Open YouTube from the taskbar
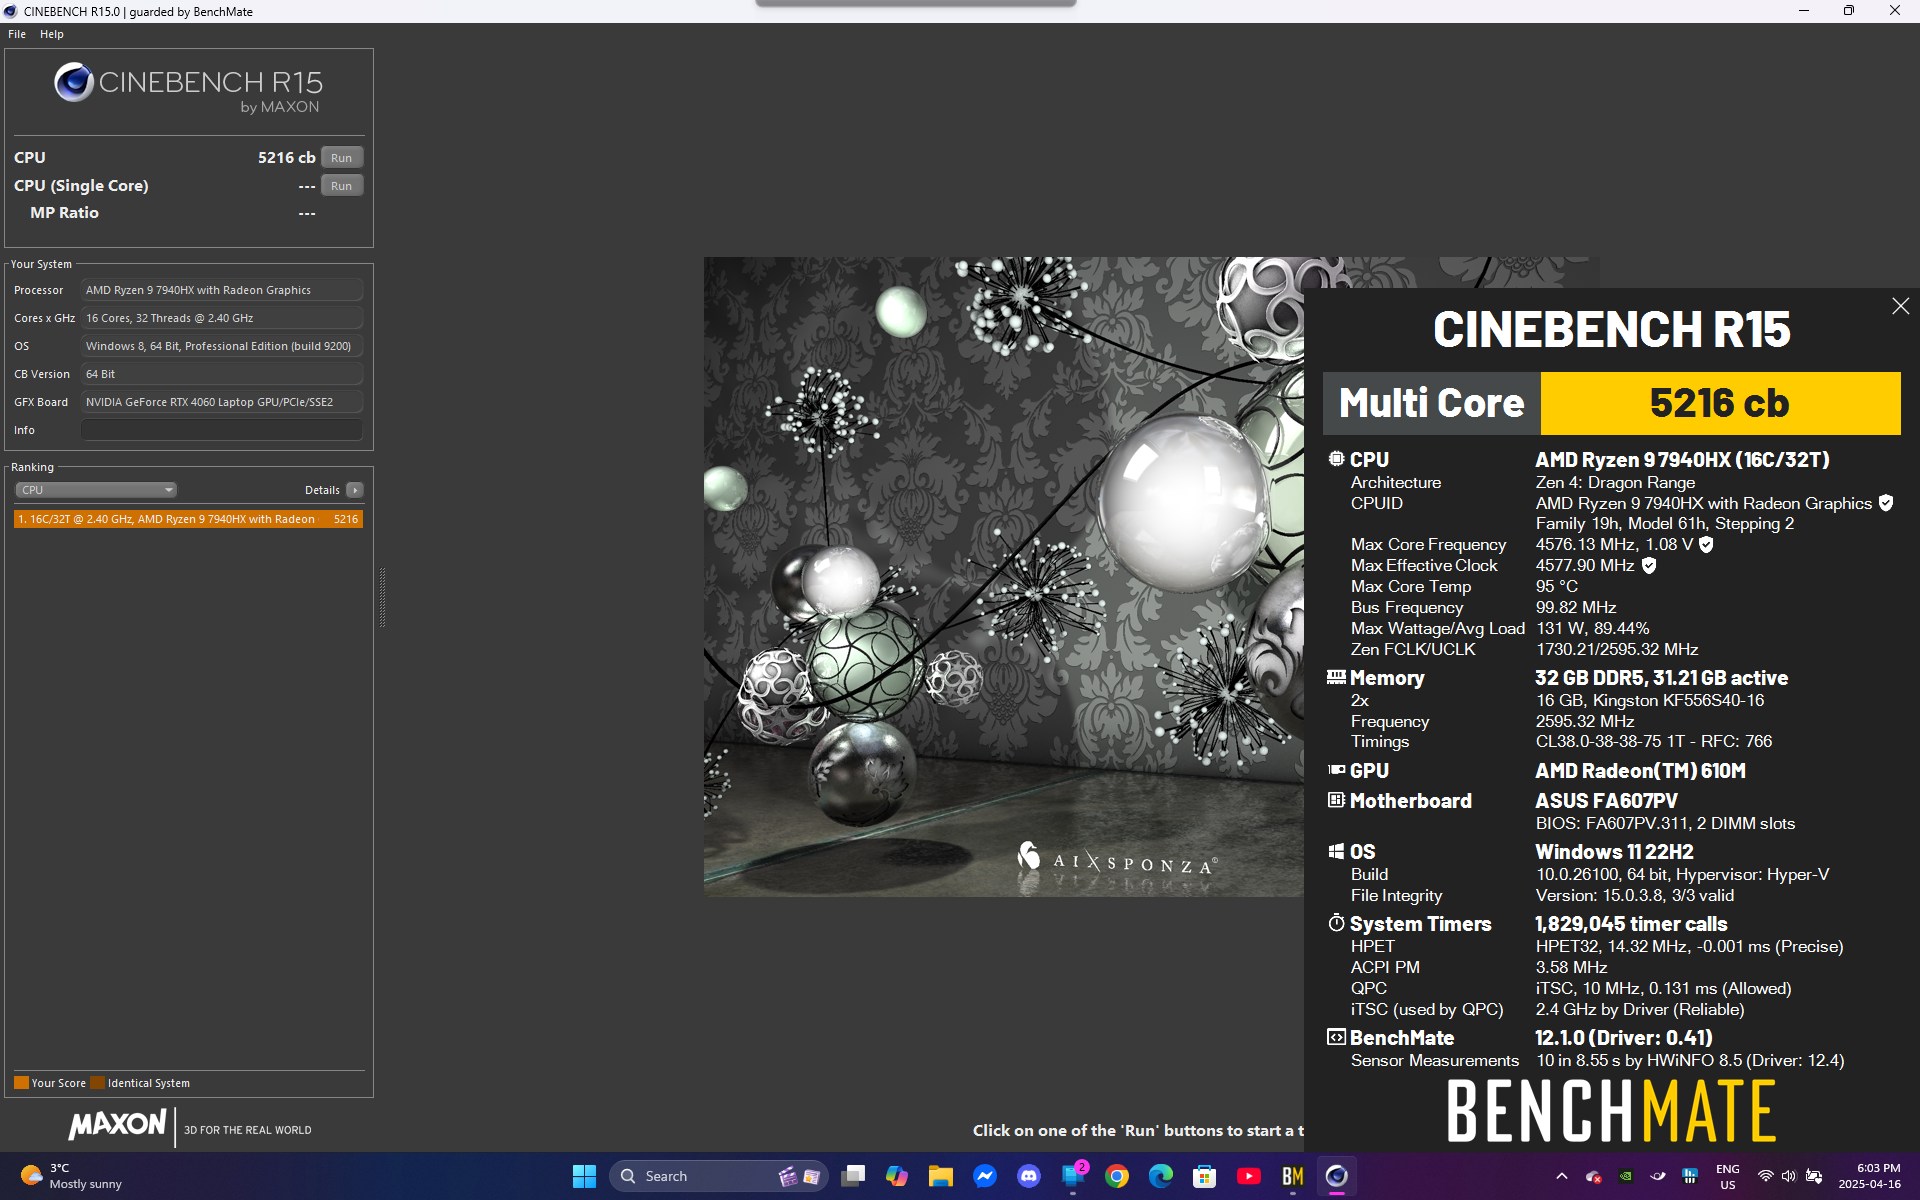The height and width of the screenshot is (1200, 1920). click(x=1249, y=1176)
